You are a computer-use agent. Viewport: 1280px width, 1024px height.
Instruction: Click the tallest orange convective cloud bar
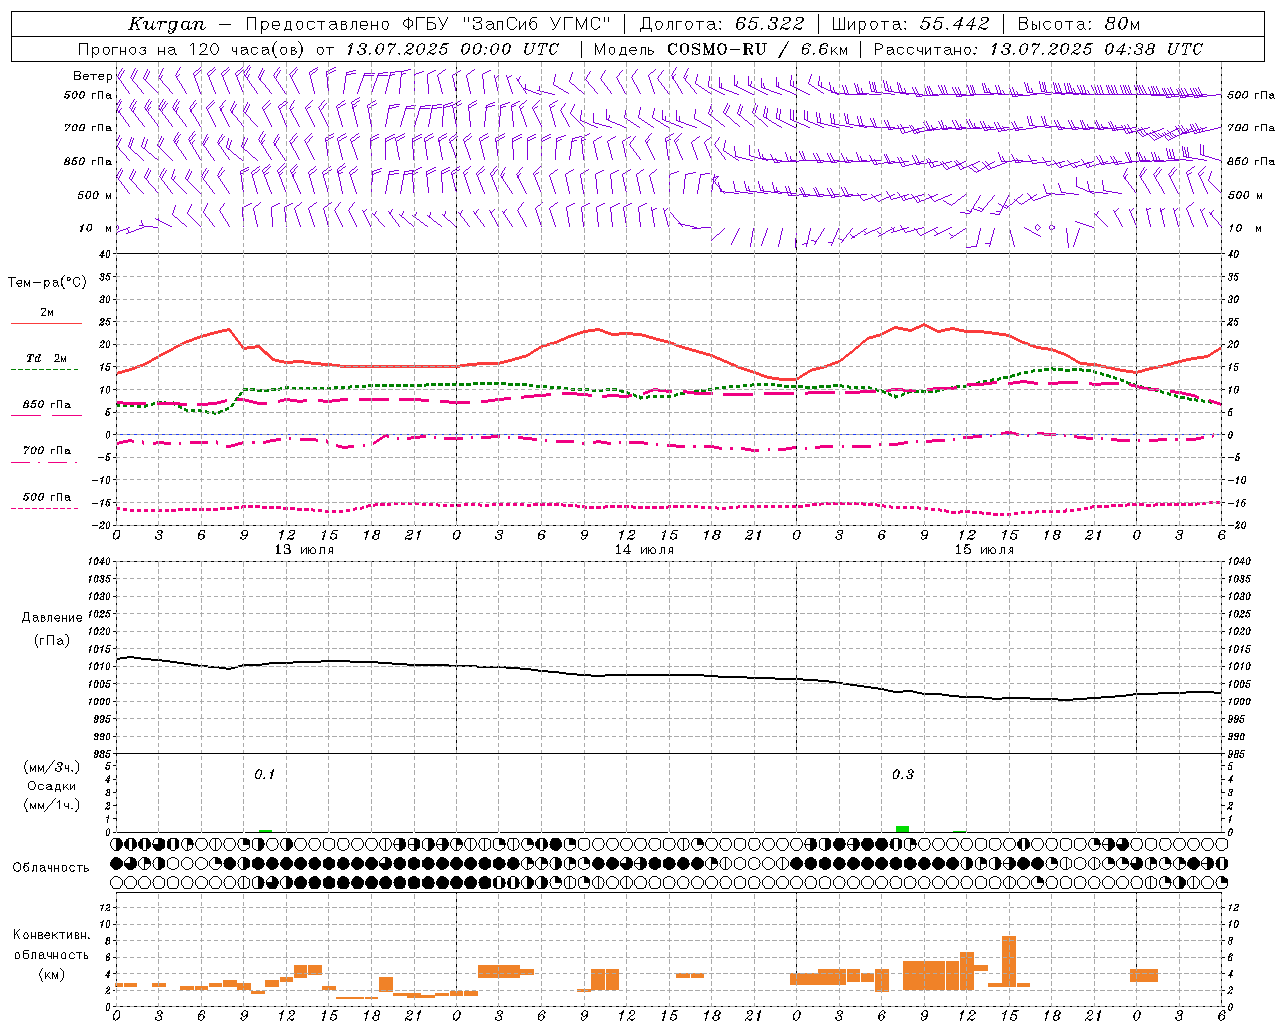pos(1009,962)
